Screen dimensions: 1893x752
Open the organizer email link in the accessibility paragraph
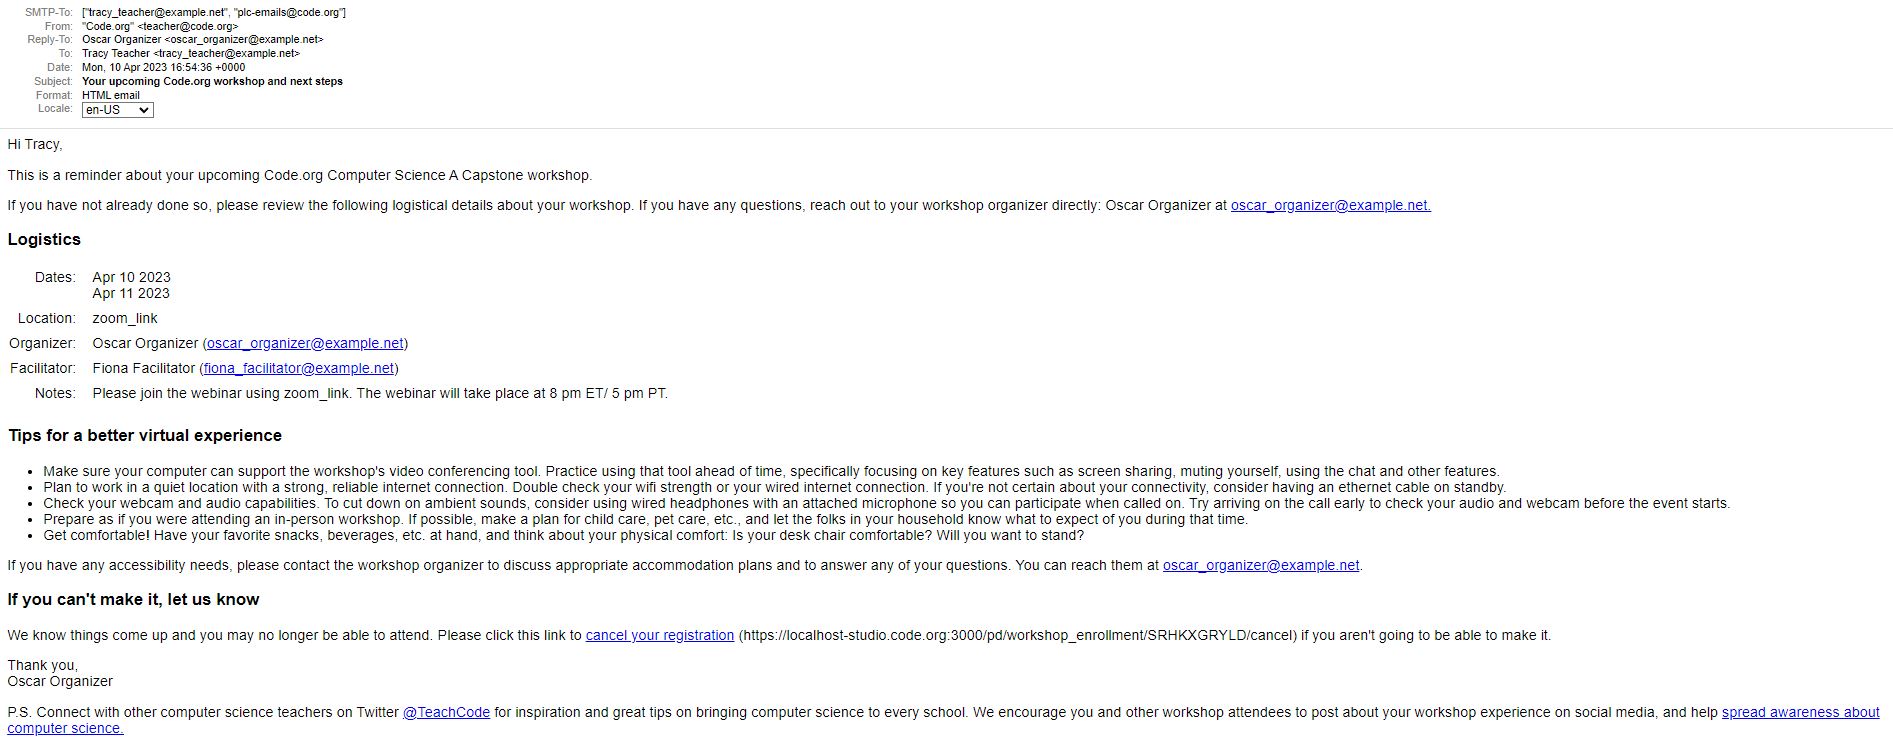click(x=1260, y=565)
